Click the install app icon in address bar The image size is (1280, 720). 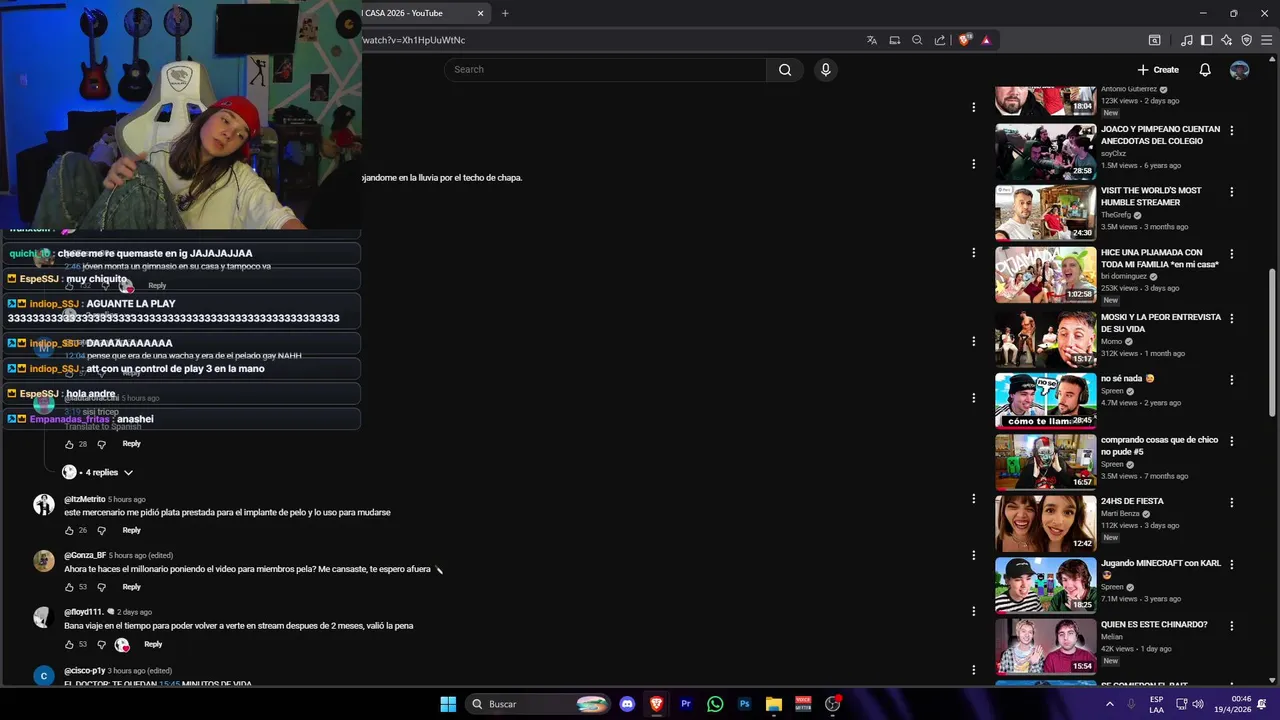895,40
